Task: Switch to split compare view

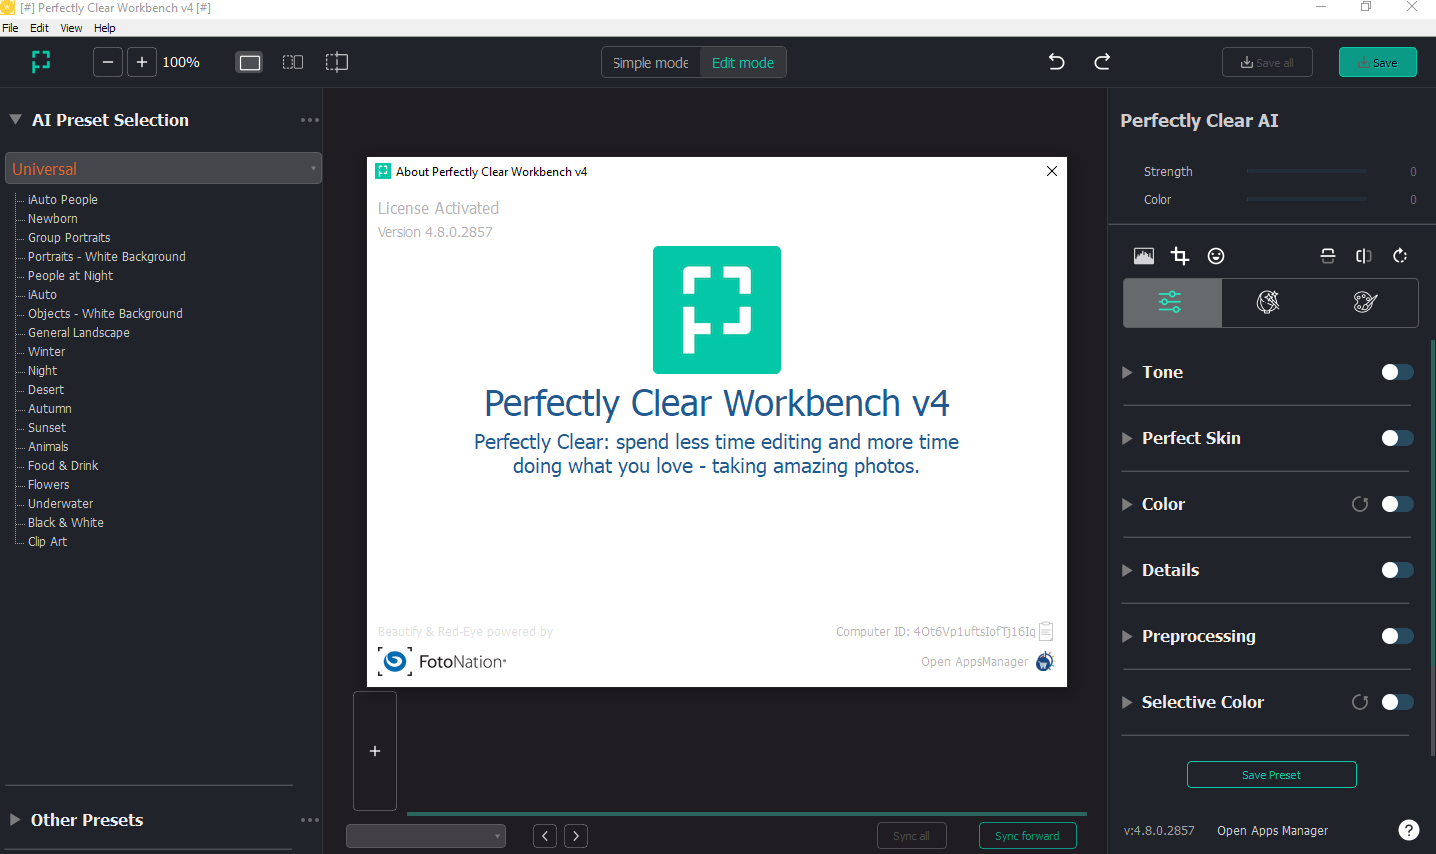Action: [x=337, y=62]
